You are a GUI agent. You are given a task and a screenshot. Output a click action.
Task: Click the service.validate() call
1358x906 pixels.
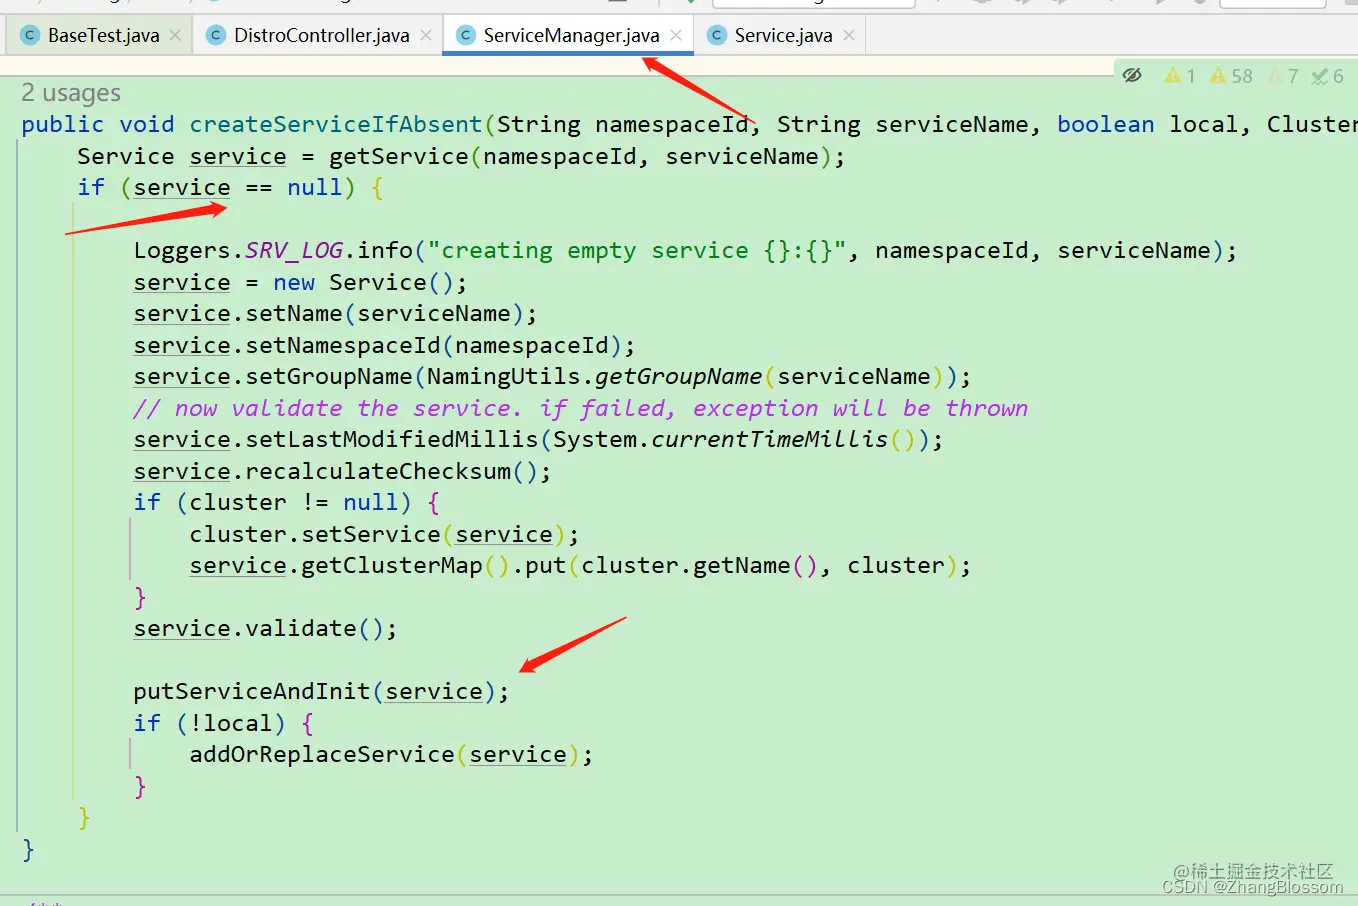pyautogui.click(x=259, y=628)
